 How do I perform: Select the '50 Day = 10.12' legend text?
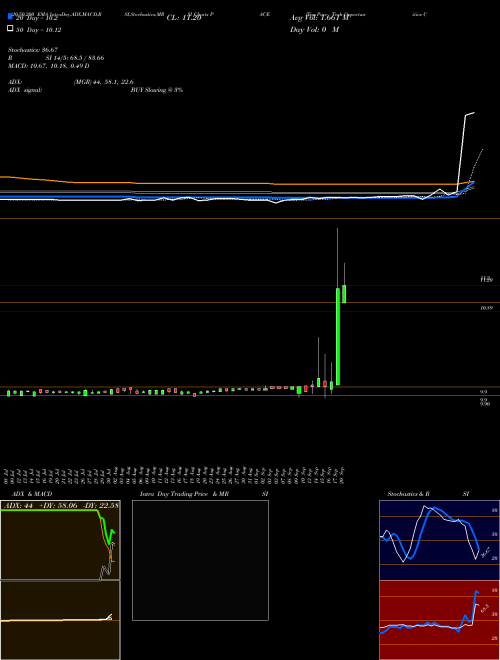click(x=38, y=30)
